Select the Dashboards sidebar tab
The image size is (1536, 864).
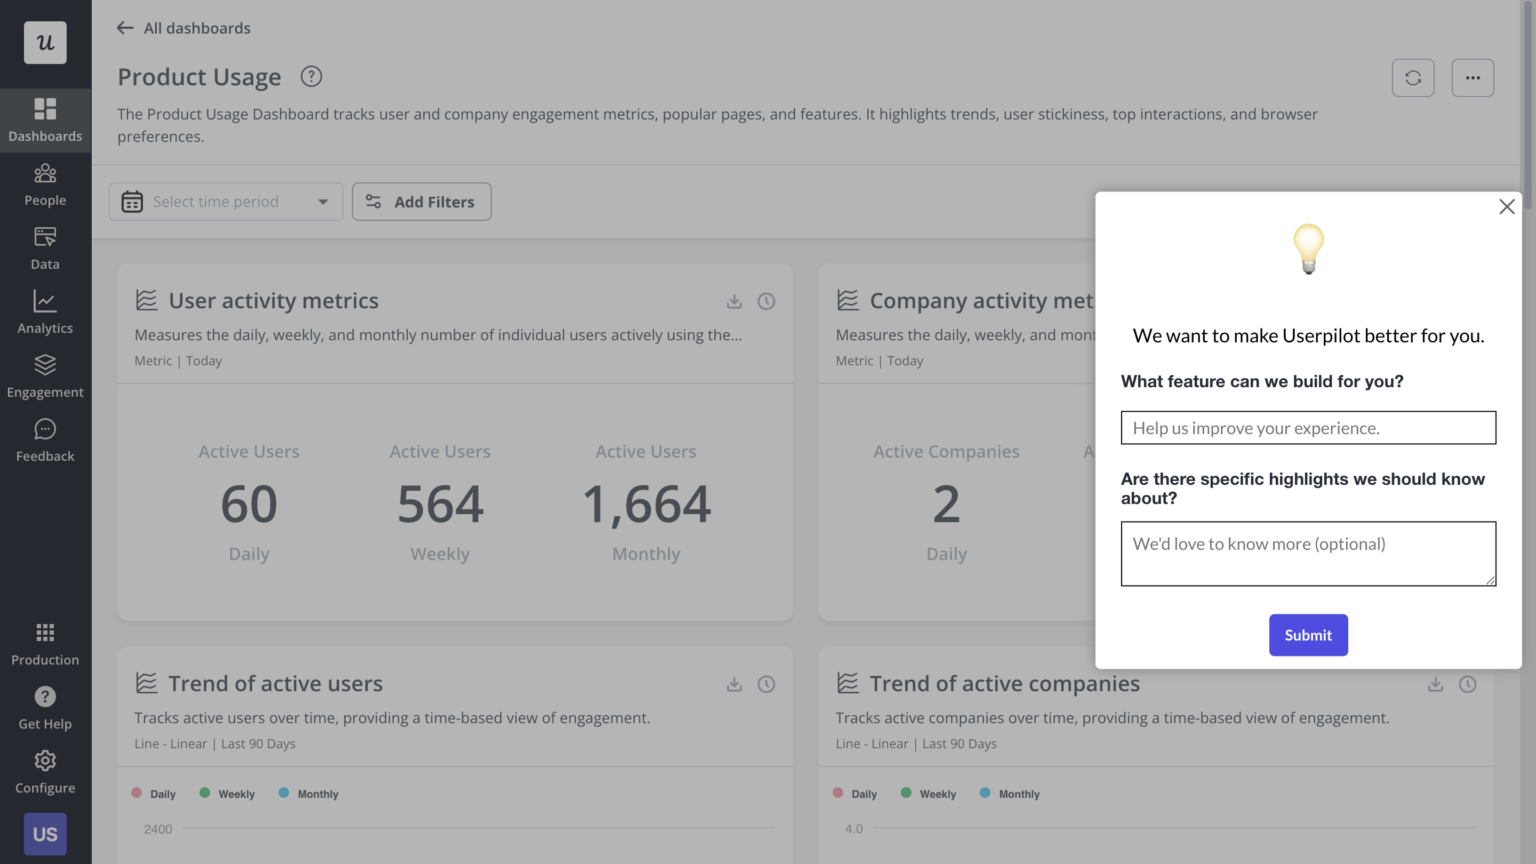45,120
